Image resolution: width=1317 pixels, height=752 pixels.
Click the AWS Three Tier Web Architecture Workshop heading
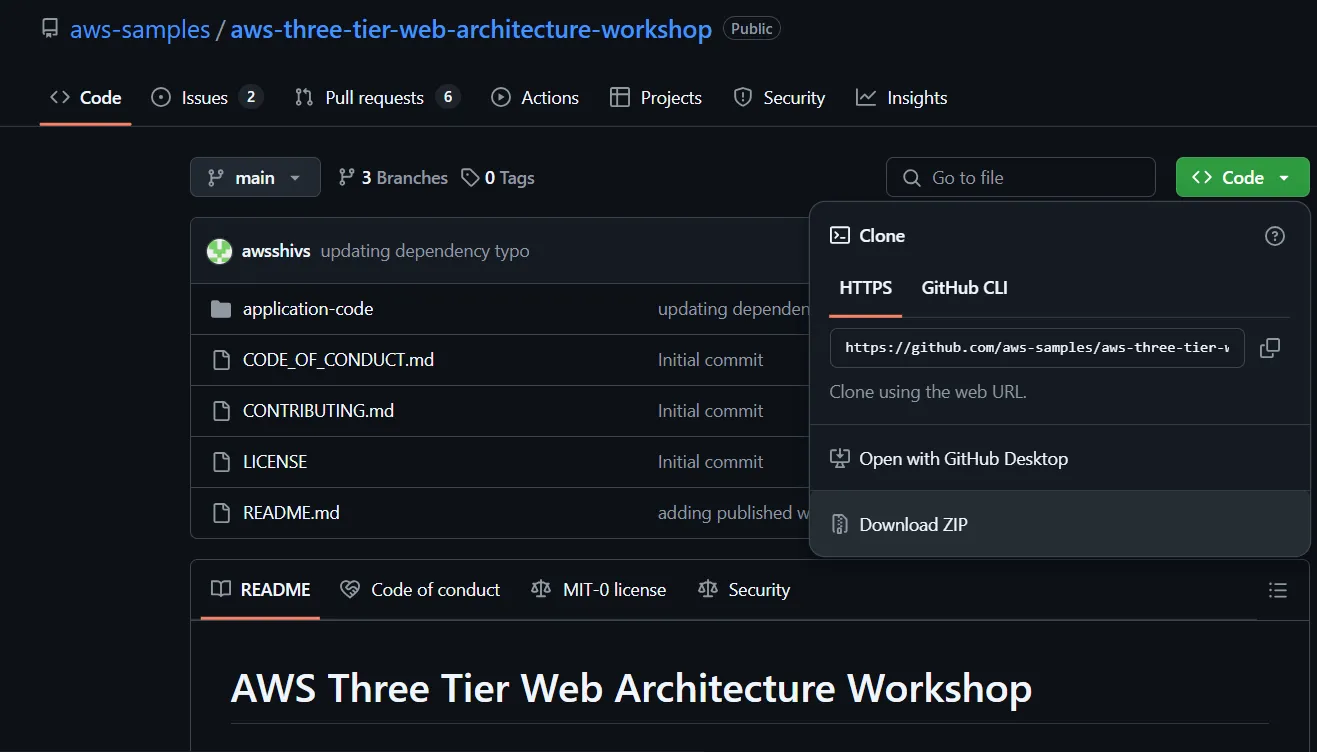pyautogui.click(x=632, y=688)
